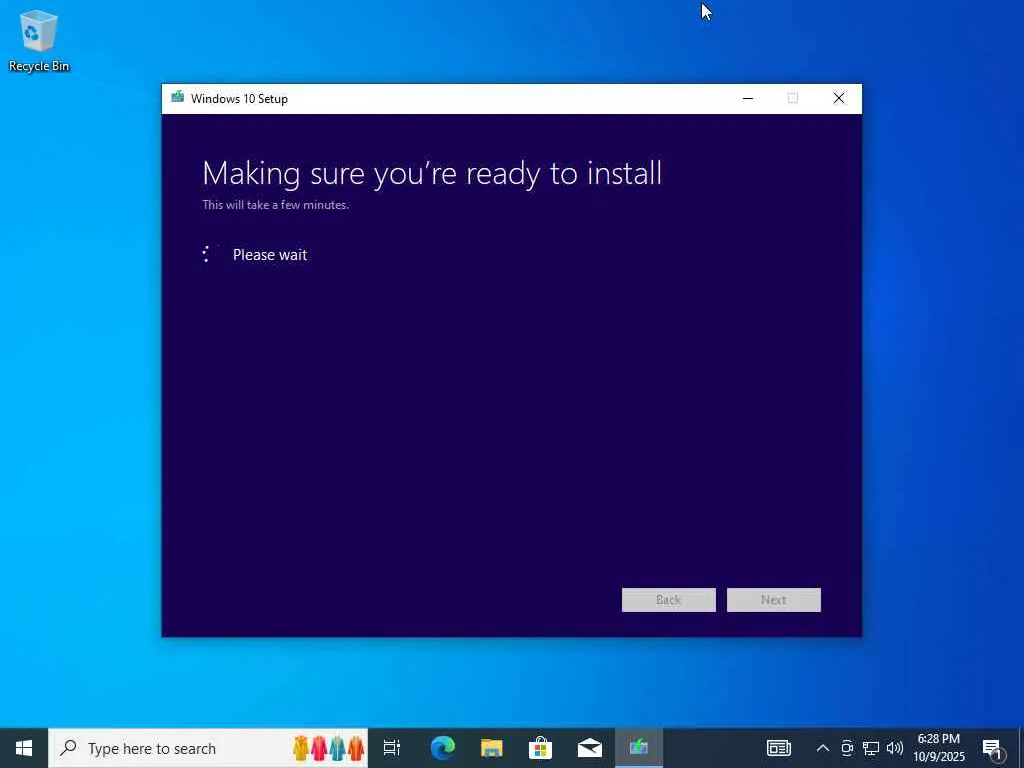Close the Windows 10 Setup window
Image resolution: width=1024 pixels, height=768 pixels.
[x=839, y=99]
